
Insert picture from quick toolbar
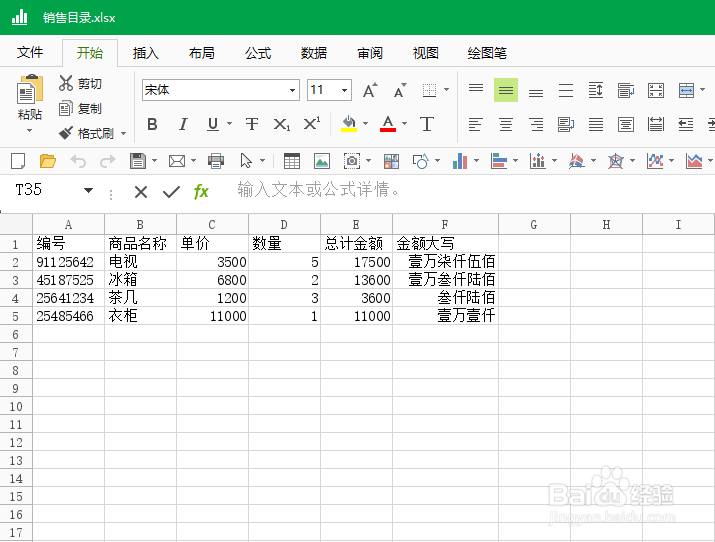(x=322, y=161)
